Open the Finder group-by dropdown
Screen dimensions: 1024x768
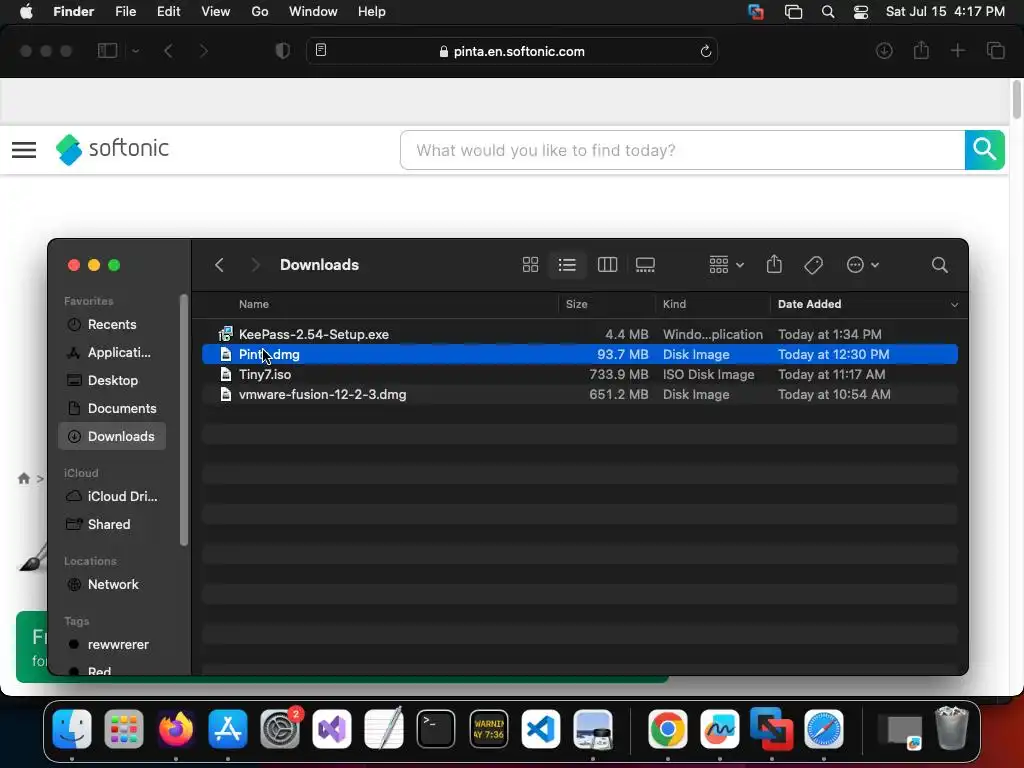[726, 264]
